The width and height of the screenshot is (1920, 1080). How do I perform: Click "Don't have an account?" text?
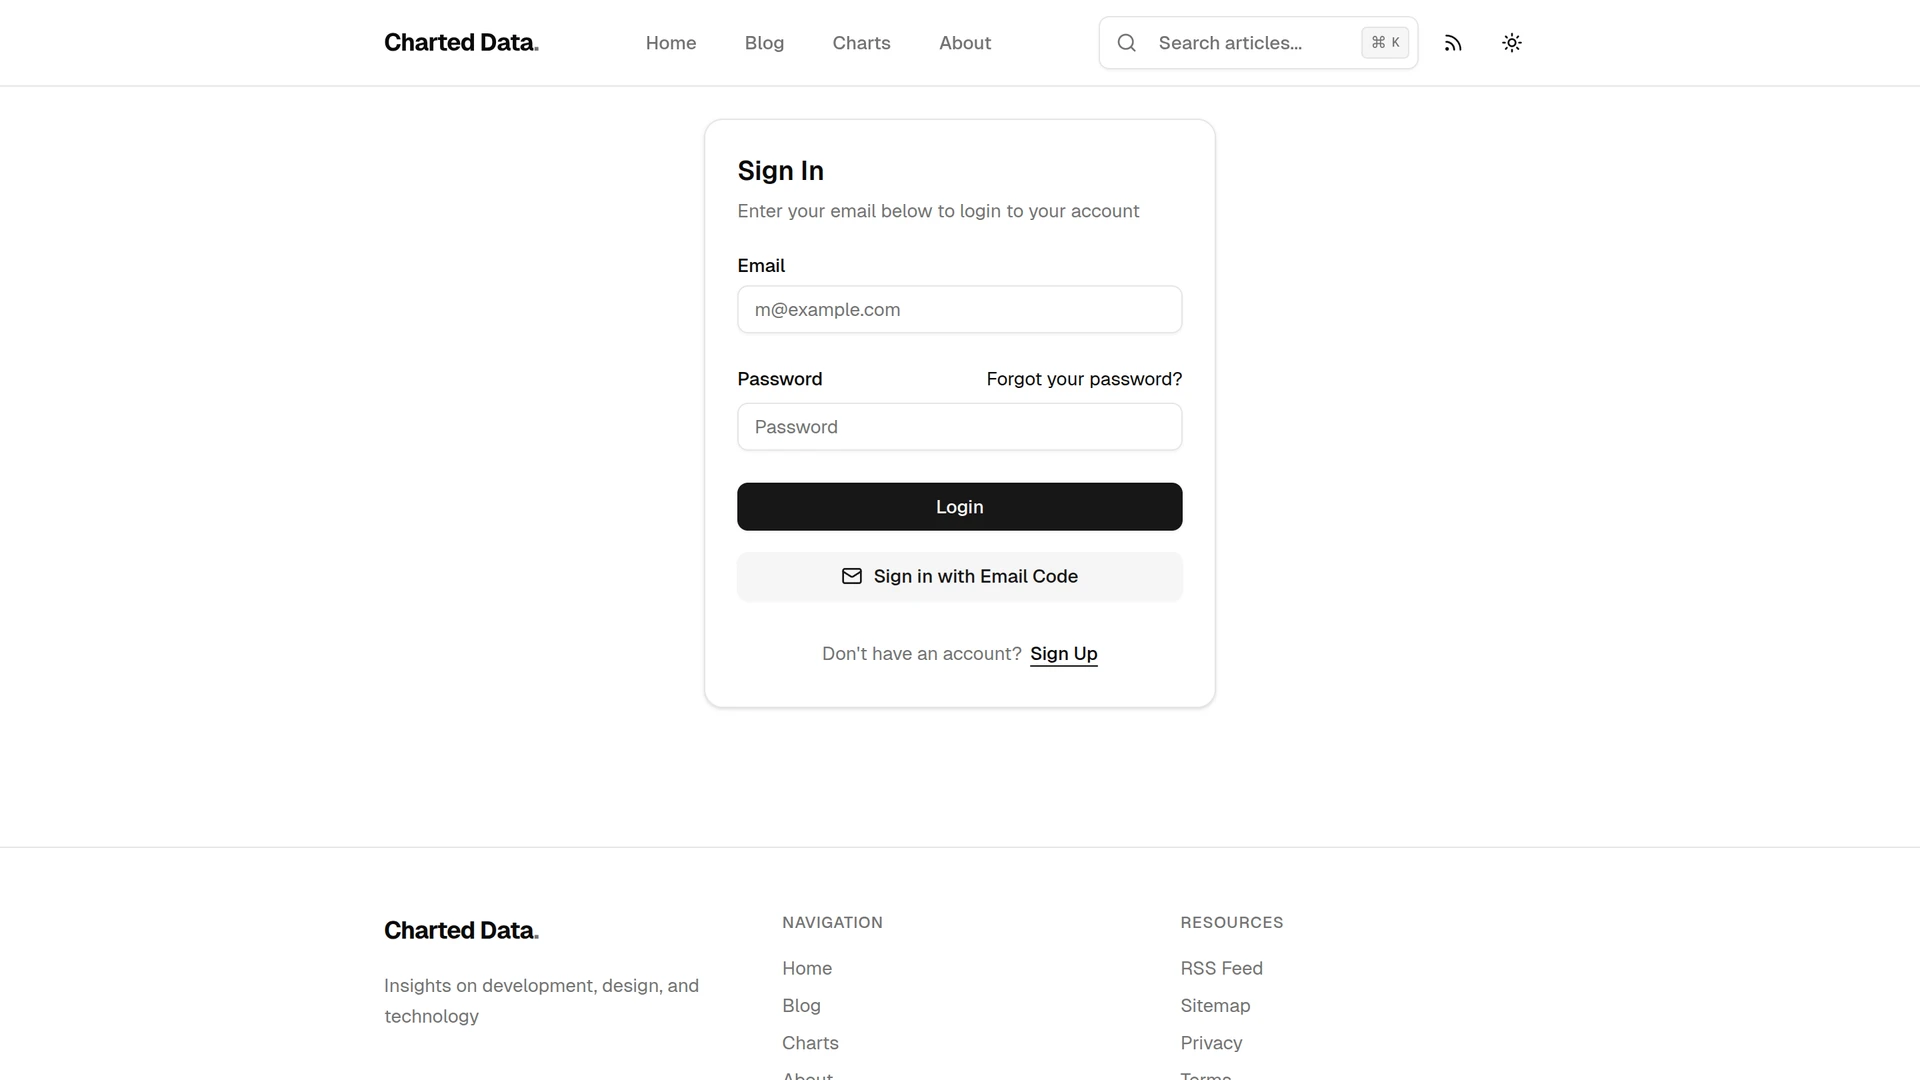click(x=921, y=654)
